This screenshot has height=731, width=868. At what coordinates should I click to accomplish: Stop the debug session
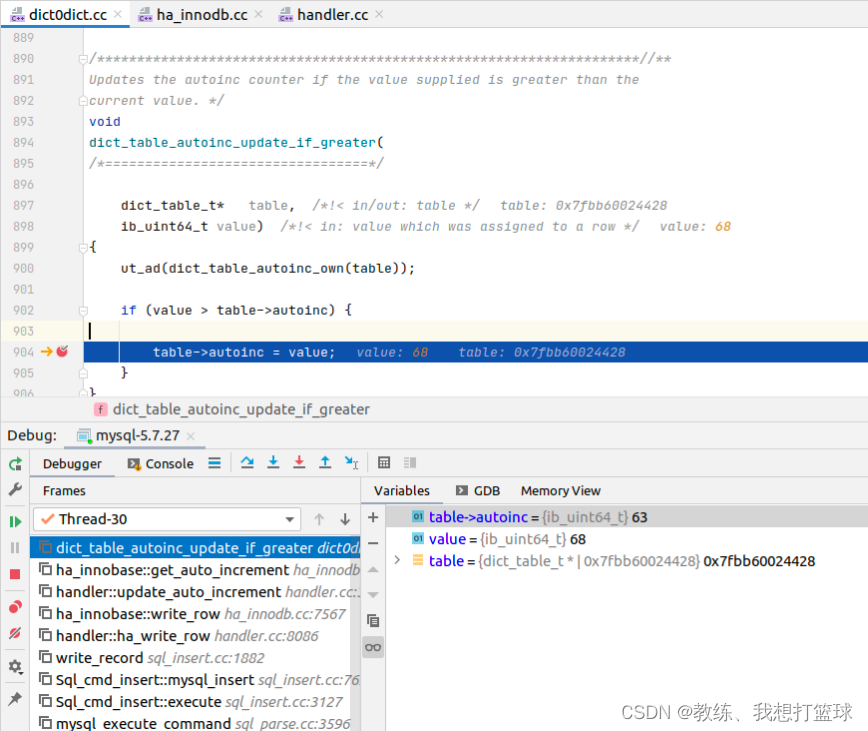click(15, 574)
